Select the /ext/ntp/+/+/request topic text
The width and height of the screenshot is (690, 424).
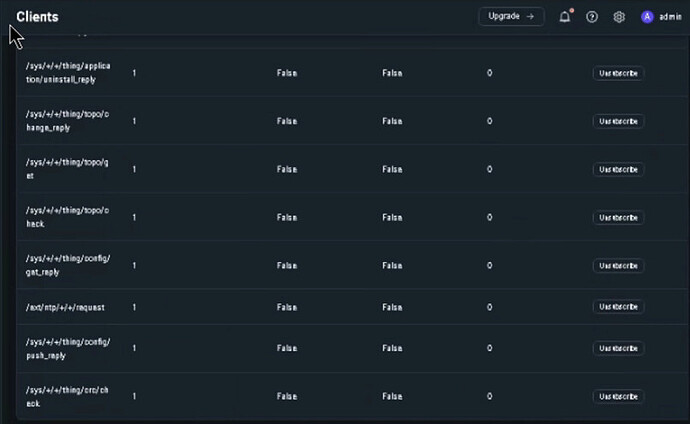point(65,307)
